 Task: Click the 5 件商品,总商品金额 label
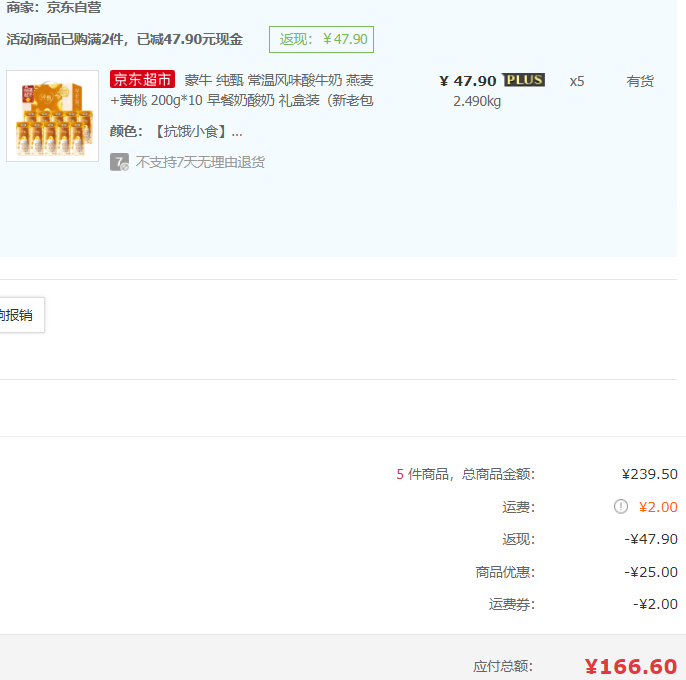coord(466,474)
